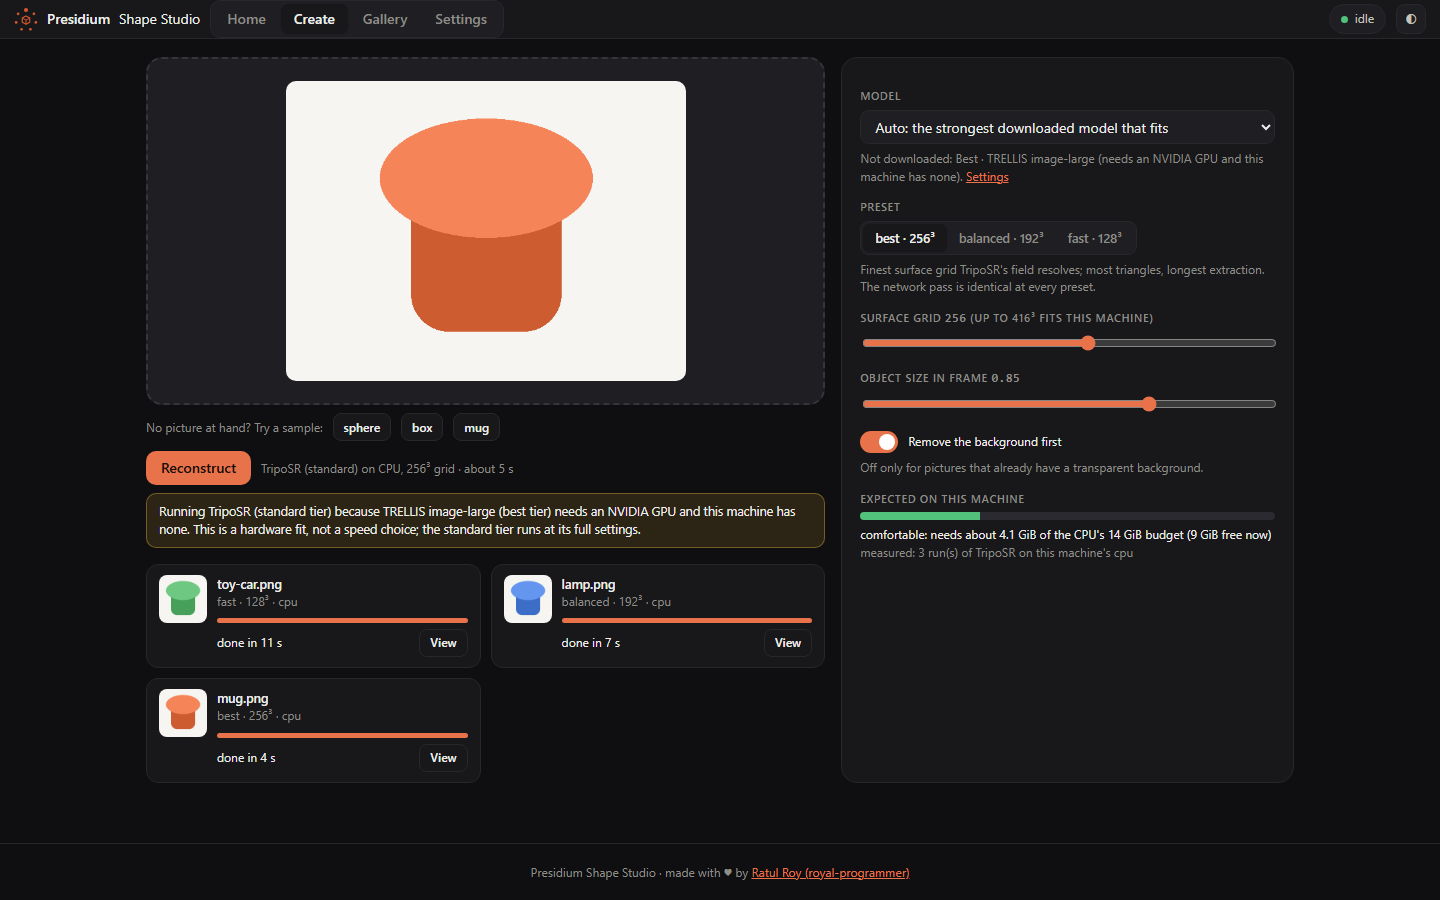
Task: Click the toy-car.png file name
Action: [x=249, y=585]
